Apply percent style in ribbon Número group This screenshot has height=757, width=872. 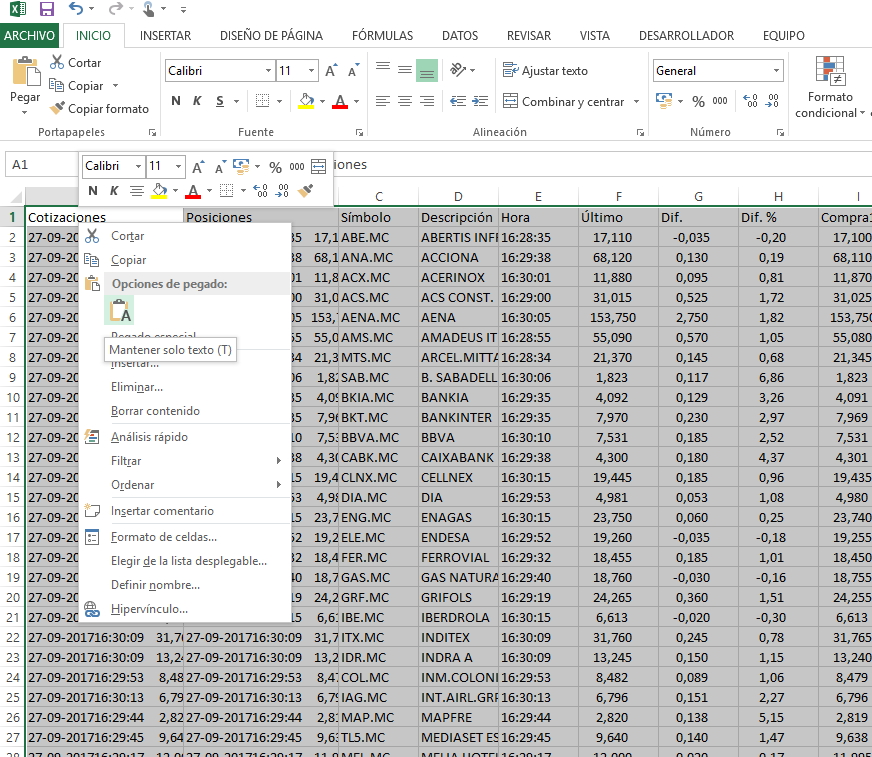[x=698, y=101]
